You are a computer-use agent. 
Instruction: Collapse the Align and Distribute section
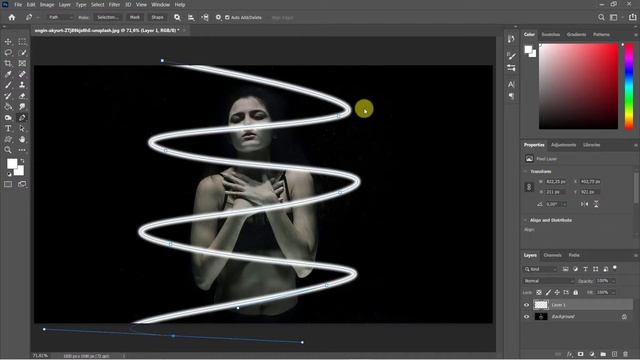click(526, 220)
